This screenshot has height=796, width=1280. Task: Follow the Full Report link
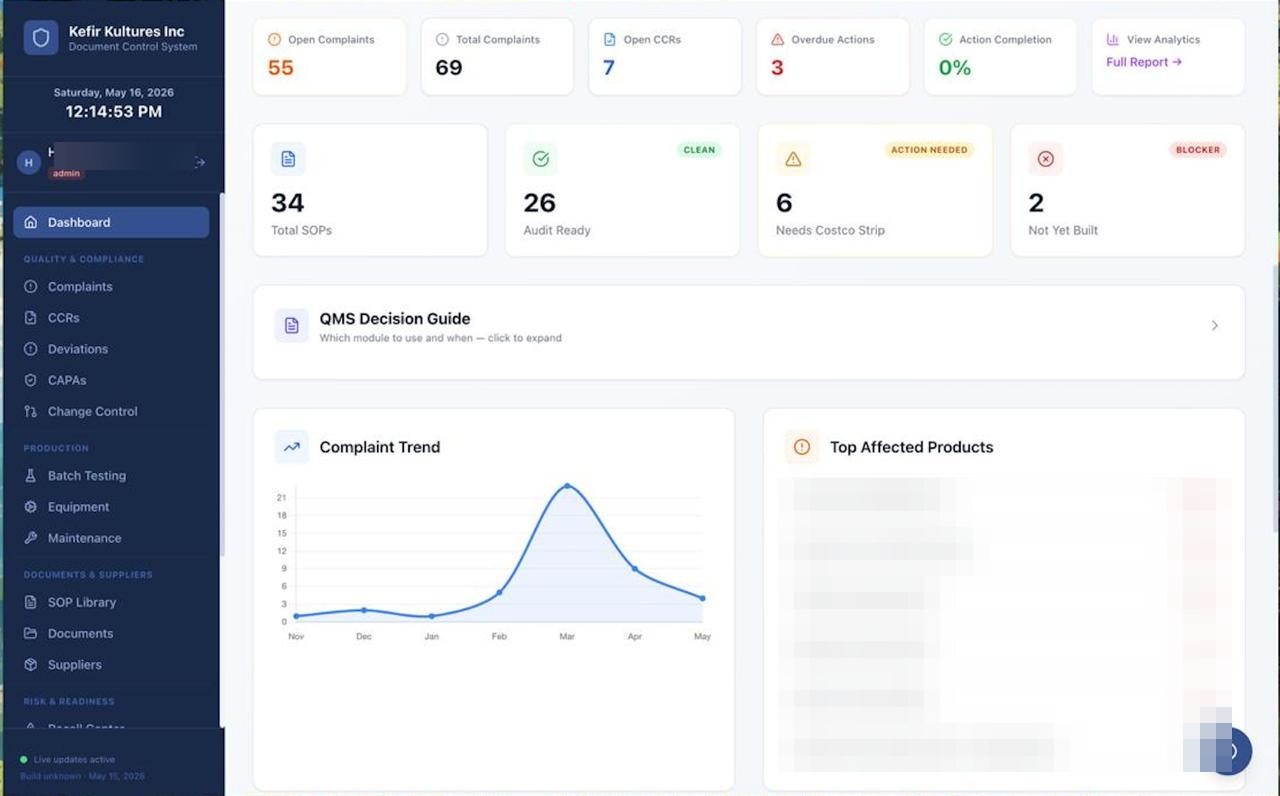pyautogui.click(x=1144, y=62)
